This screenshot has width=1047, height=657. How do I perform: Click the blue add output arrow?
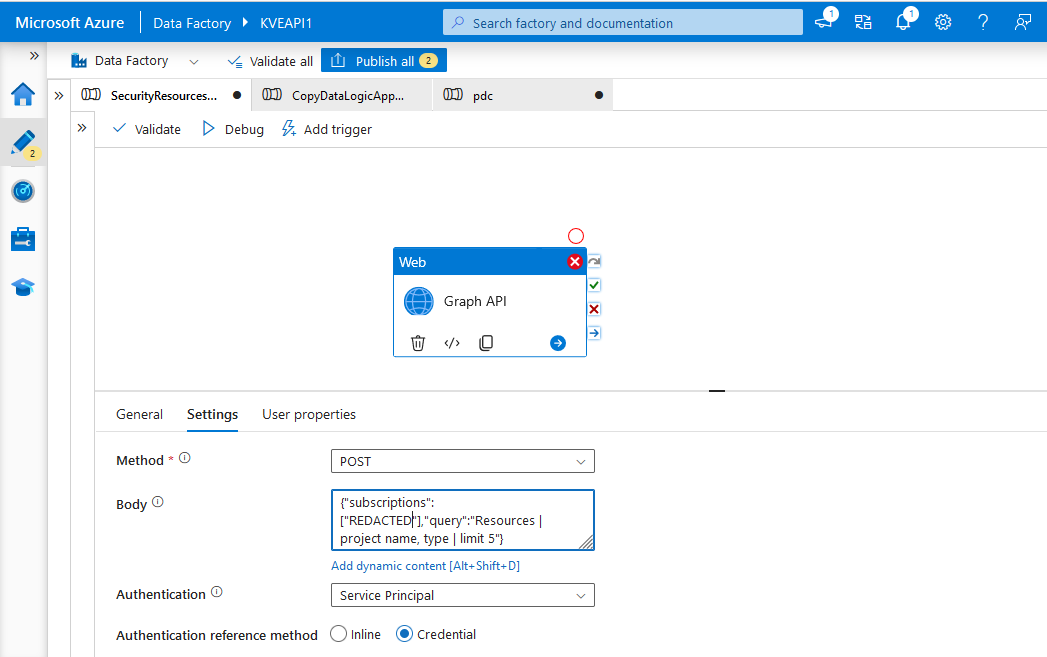coord(558,343)
